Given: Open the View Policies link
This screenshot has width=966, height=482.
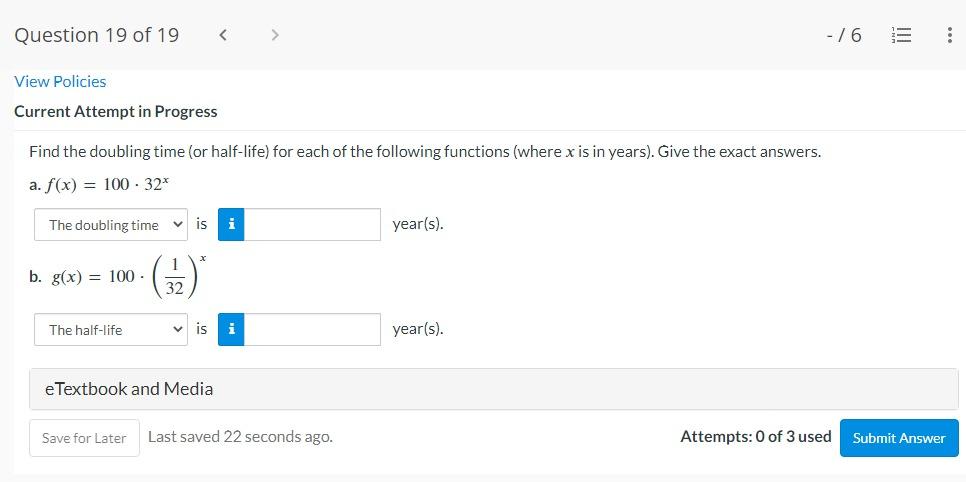Looking at the screenshot, I should [x=60, y=82].
